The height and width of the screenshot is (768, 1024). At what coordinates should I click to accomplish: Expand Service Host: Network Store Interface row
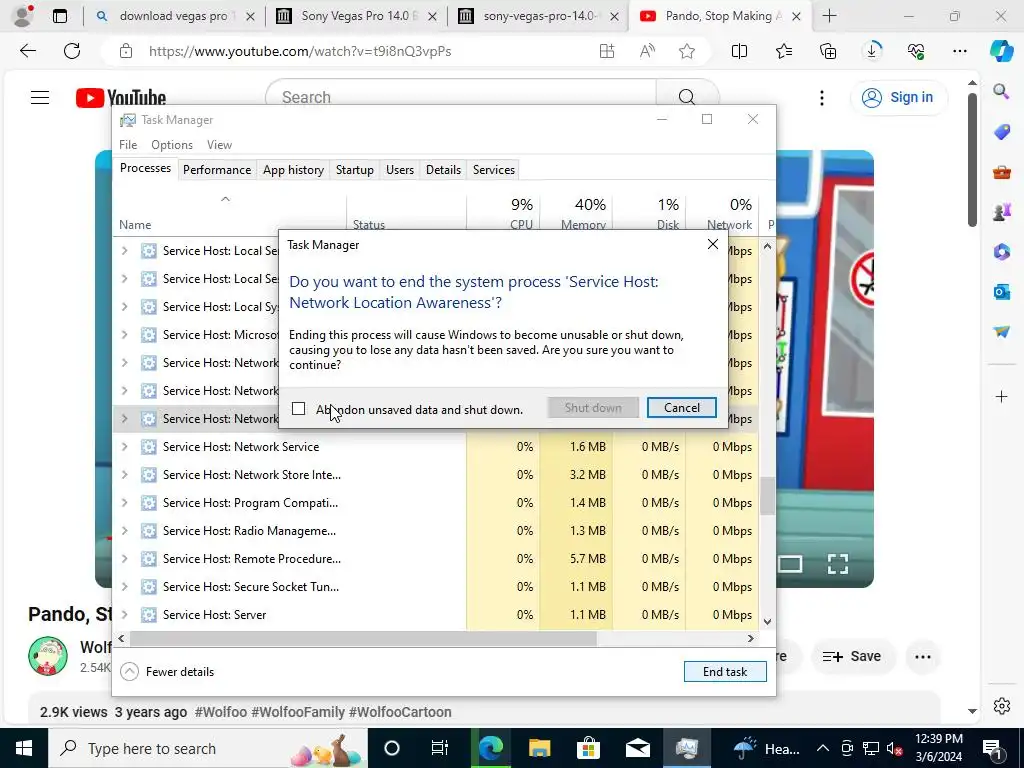coord(124,475)
